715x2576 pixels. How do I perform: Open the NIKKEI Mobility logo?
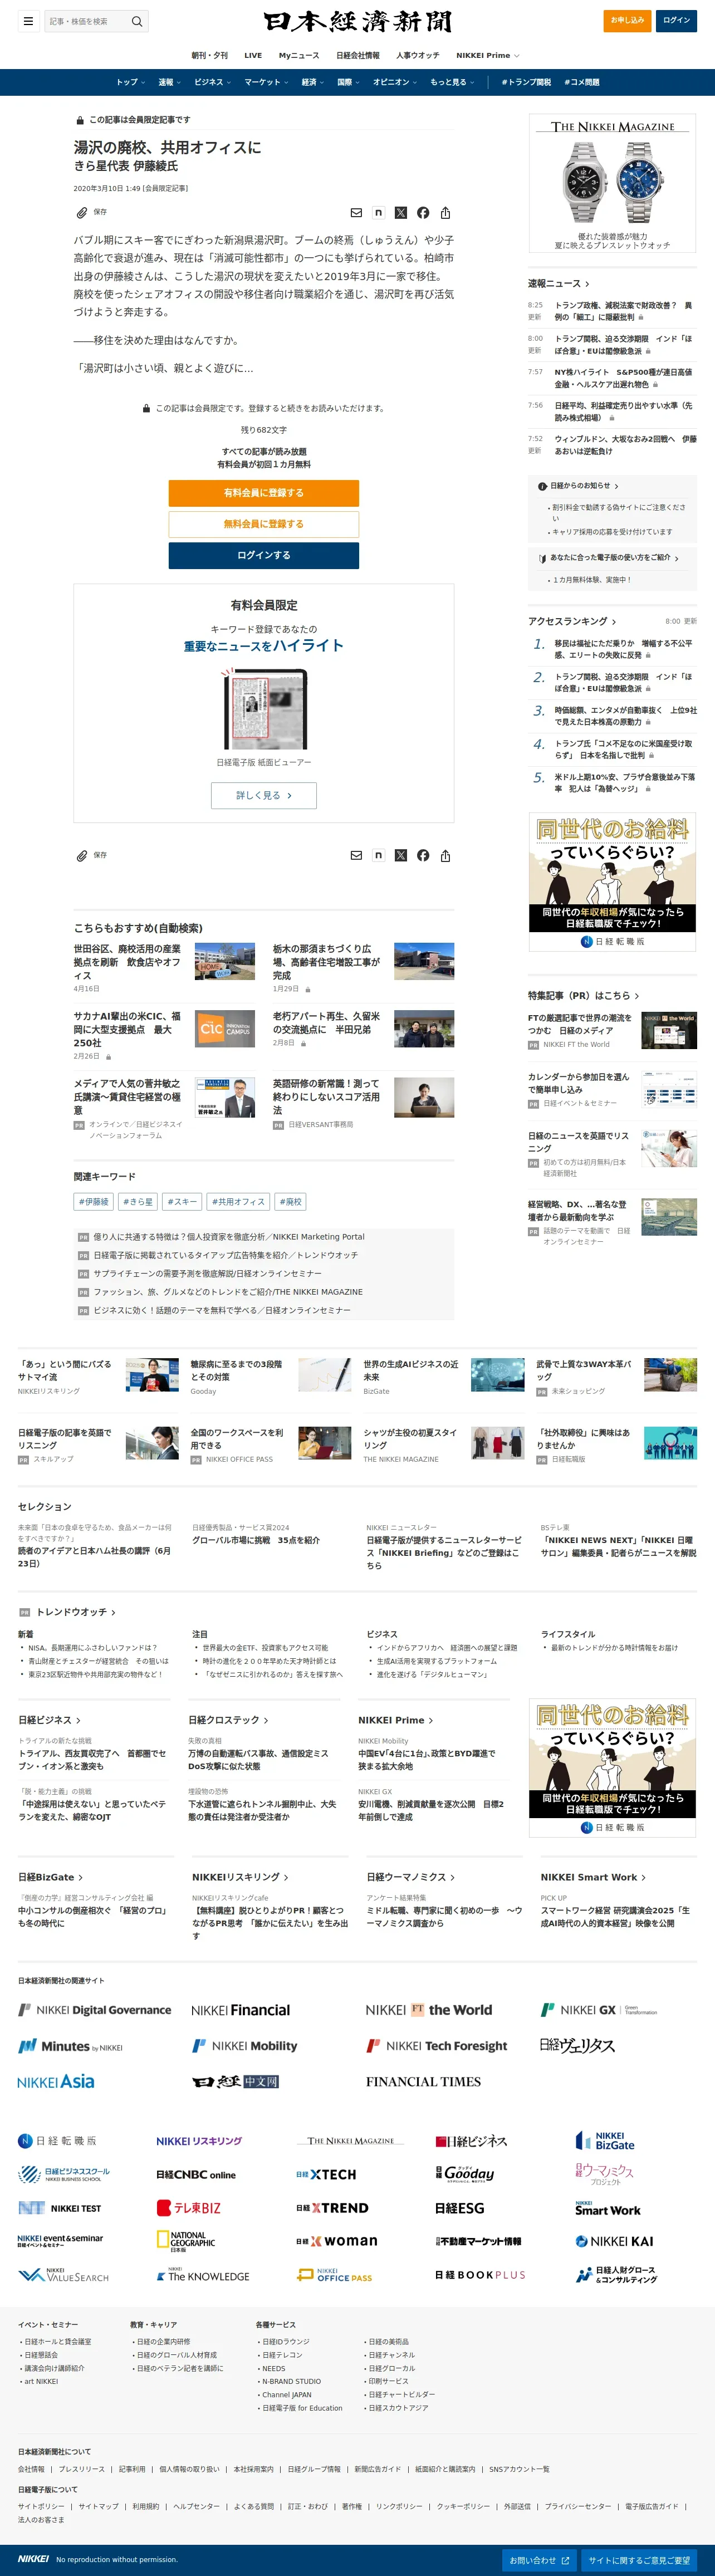coord(245,2046)
